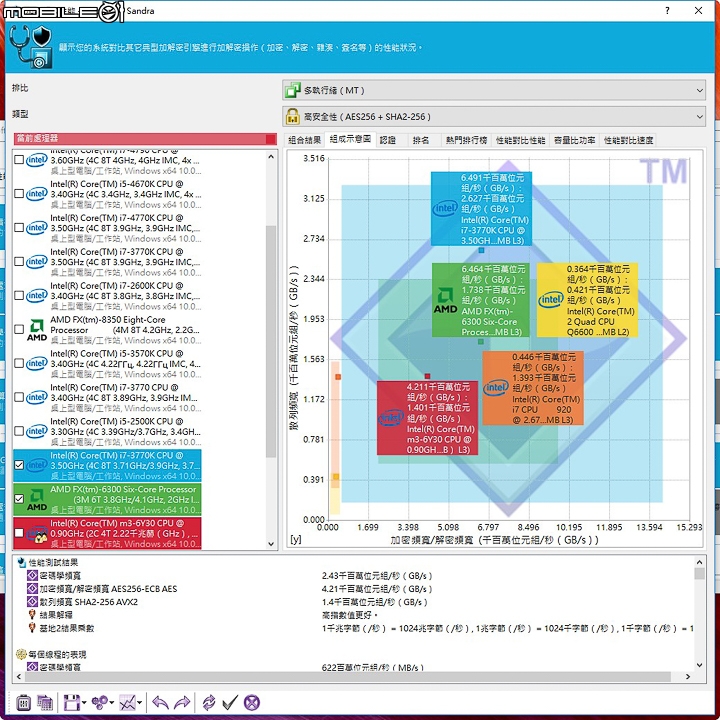
Task: Click the red m3-6Y30 result card in chart
Action: click(x=428, y=418)
